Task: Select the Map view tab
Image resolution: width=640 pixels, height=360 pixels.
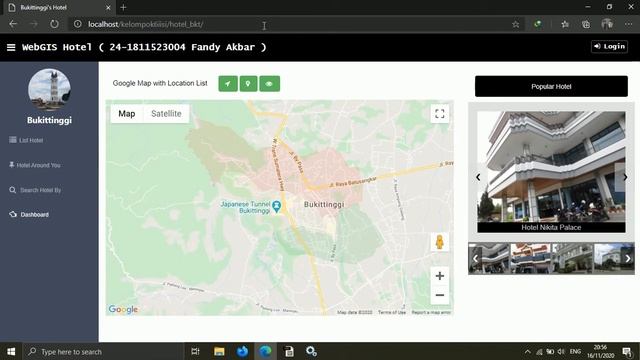Action: [x=127, y=114]
